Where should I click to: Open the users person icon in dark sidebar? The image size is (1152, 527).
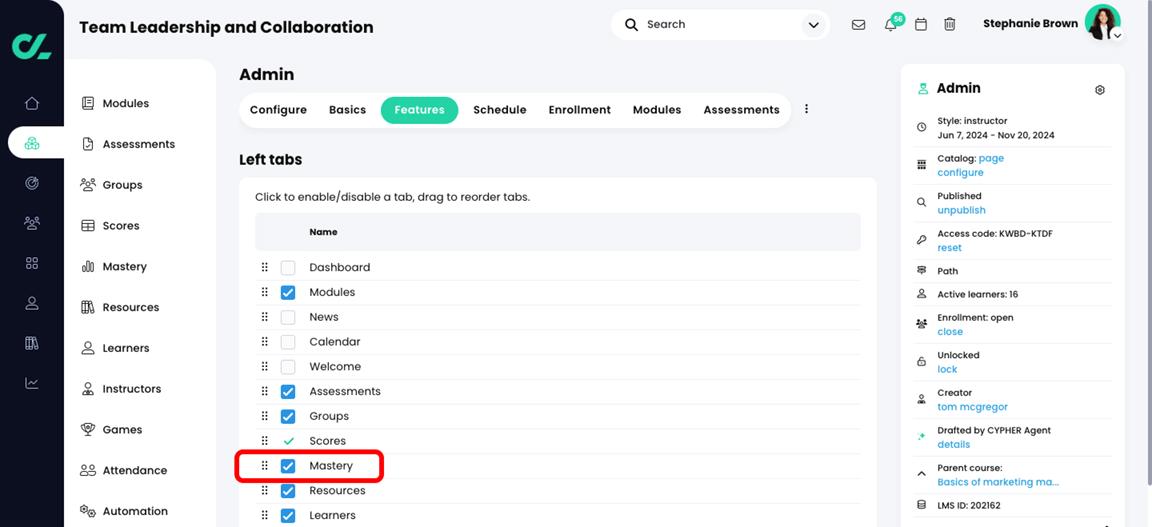click(x=32, y=303)
